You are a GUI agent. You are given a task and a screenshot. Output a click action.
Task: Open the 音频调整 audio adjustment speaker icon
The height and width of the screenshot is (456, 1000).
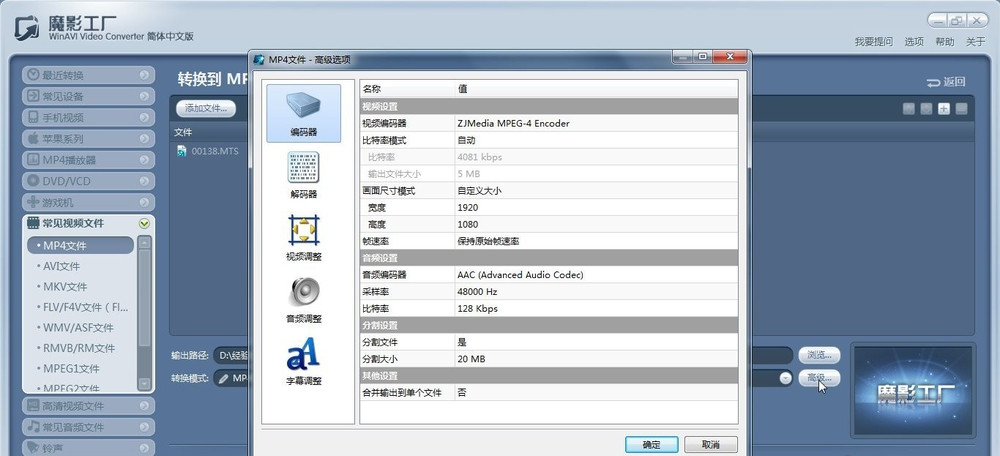pyautogui.click(x=303, y=292)
